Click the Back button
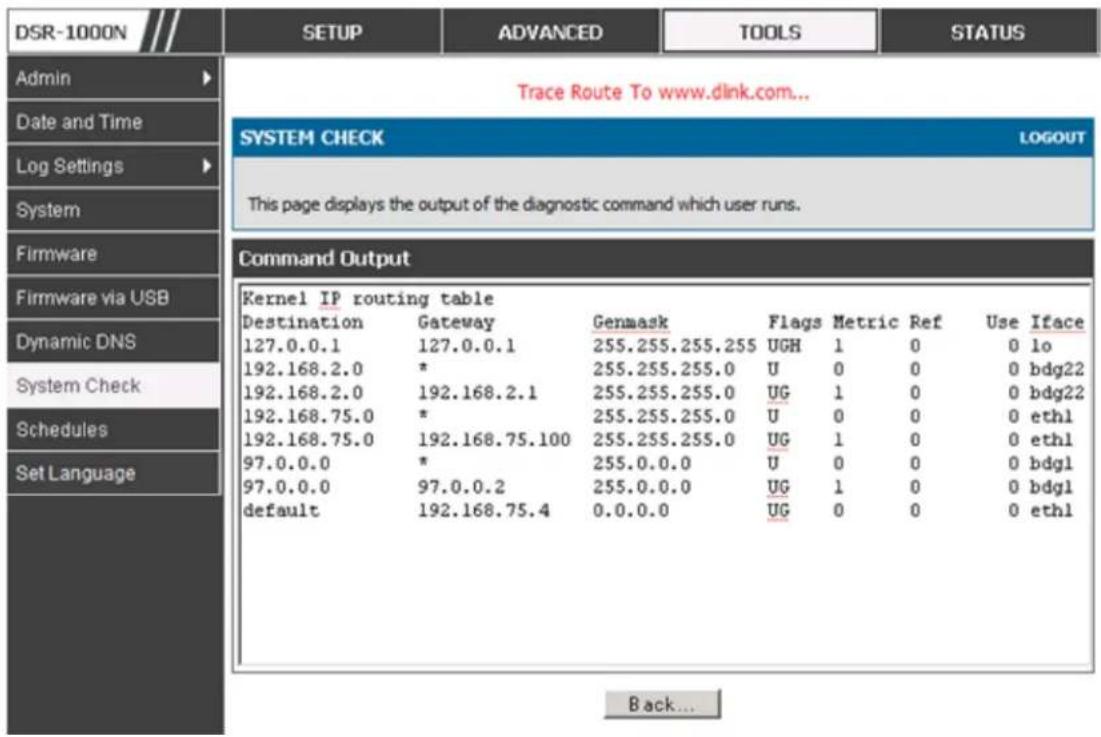Screen dimensions: 1101x737 pyautogui.click(x=662, y=704)
